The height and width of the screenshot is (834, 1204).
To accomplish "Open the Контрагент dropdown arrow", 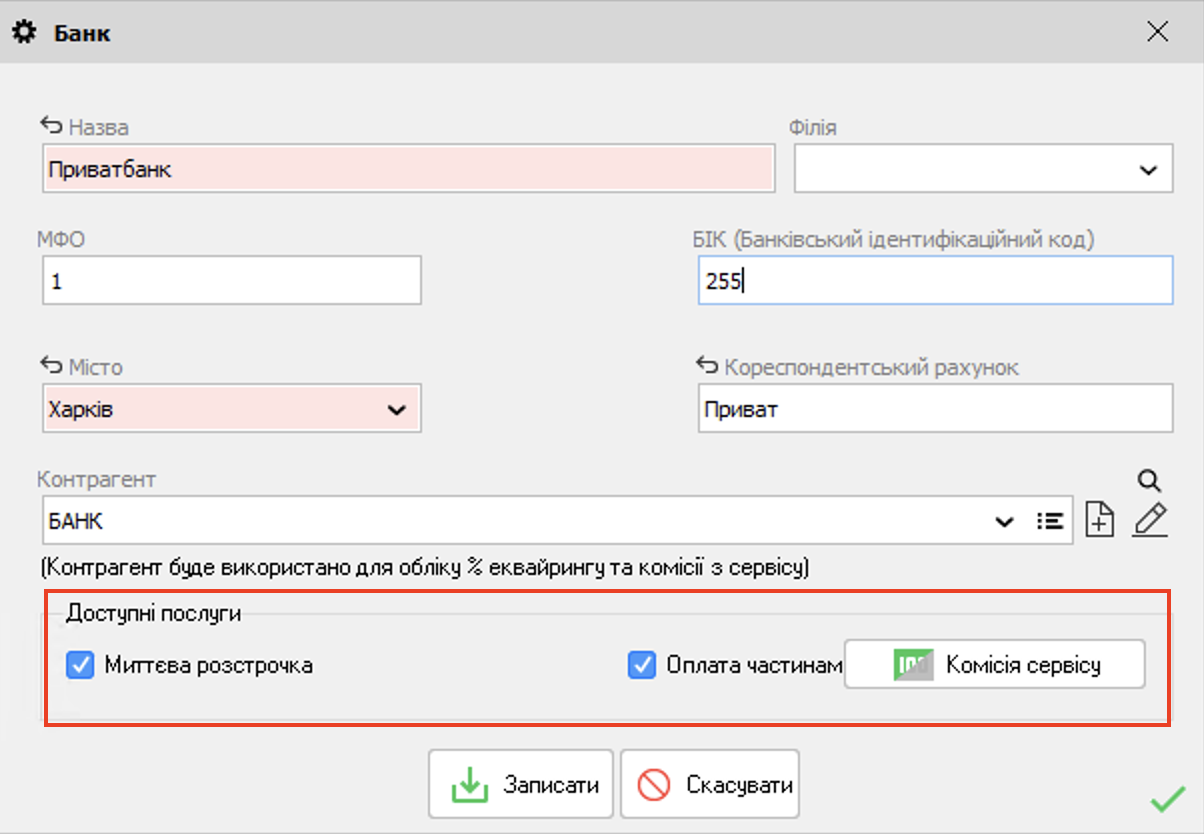I will (1005, 520).
